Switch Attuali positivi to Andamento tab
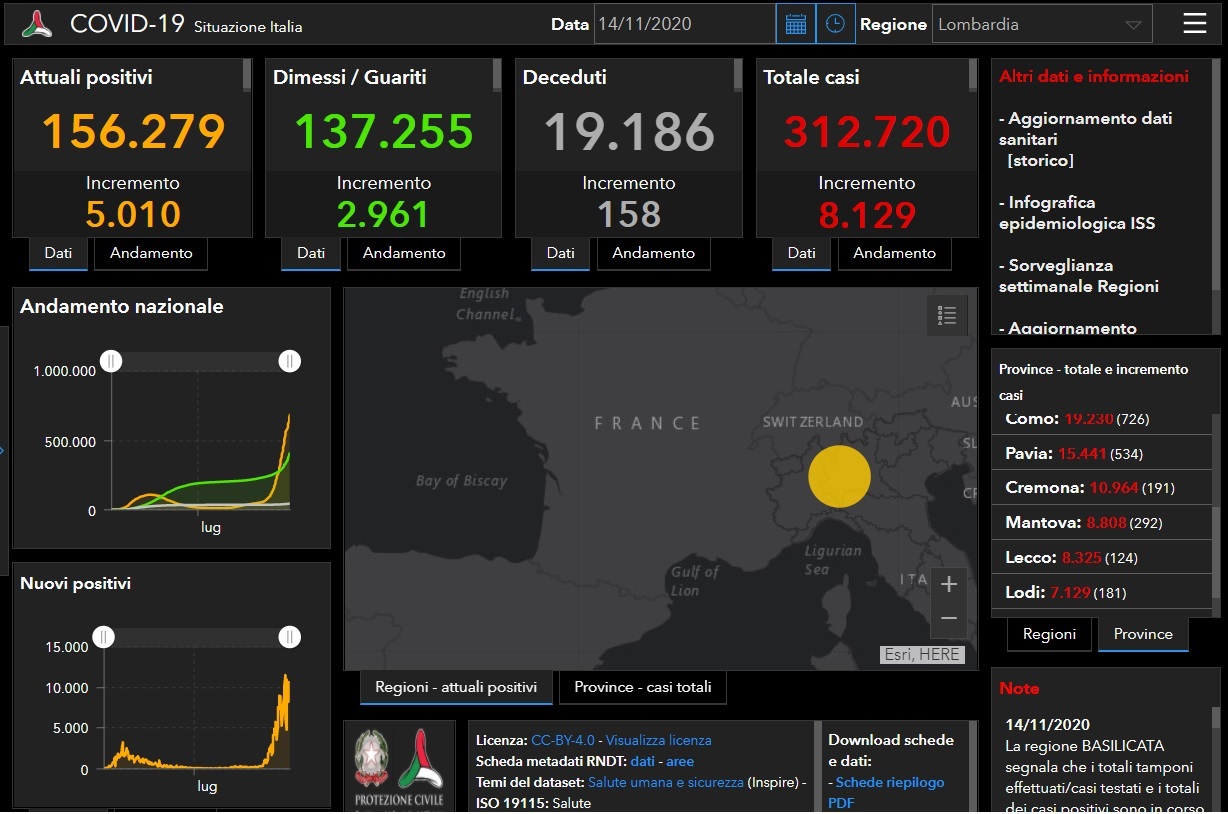The width and height of the screenshot is (1228, 814). 151,253
